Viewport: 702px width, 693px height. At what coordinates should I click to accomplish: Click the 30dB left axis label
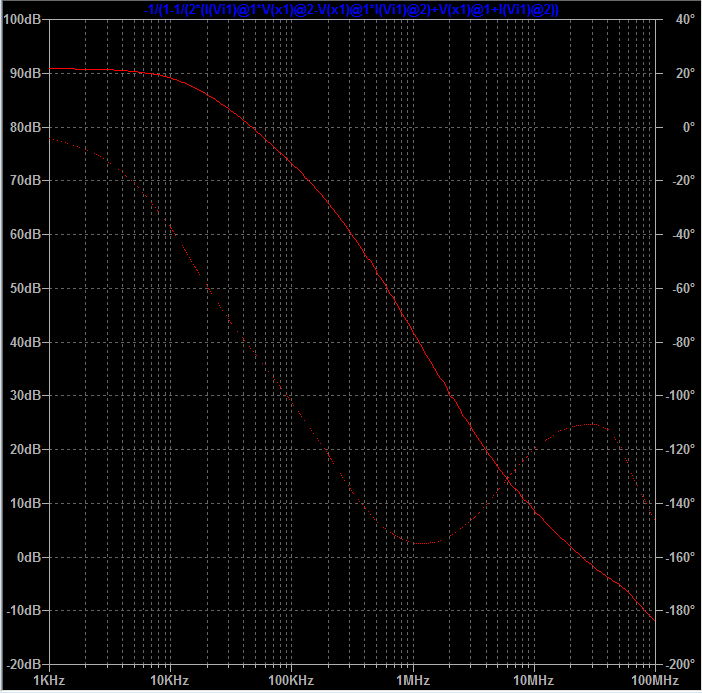(x=26, y=395)
